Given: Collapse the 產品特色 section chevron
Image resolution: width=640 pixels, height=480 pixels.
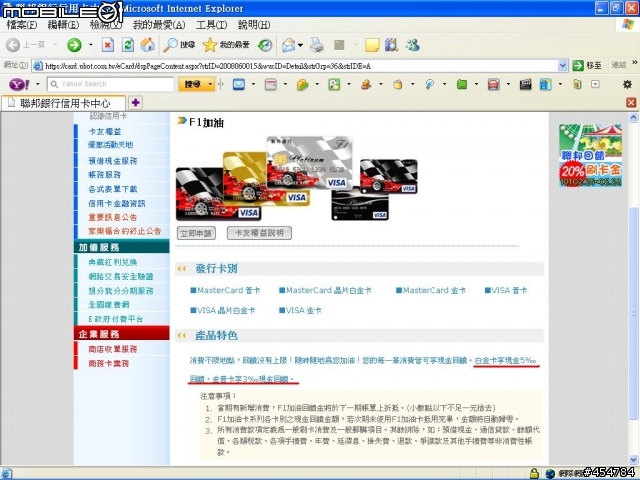Looking at the screenshot, I should 182,336.
